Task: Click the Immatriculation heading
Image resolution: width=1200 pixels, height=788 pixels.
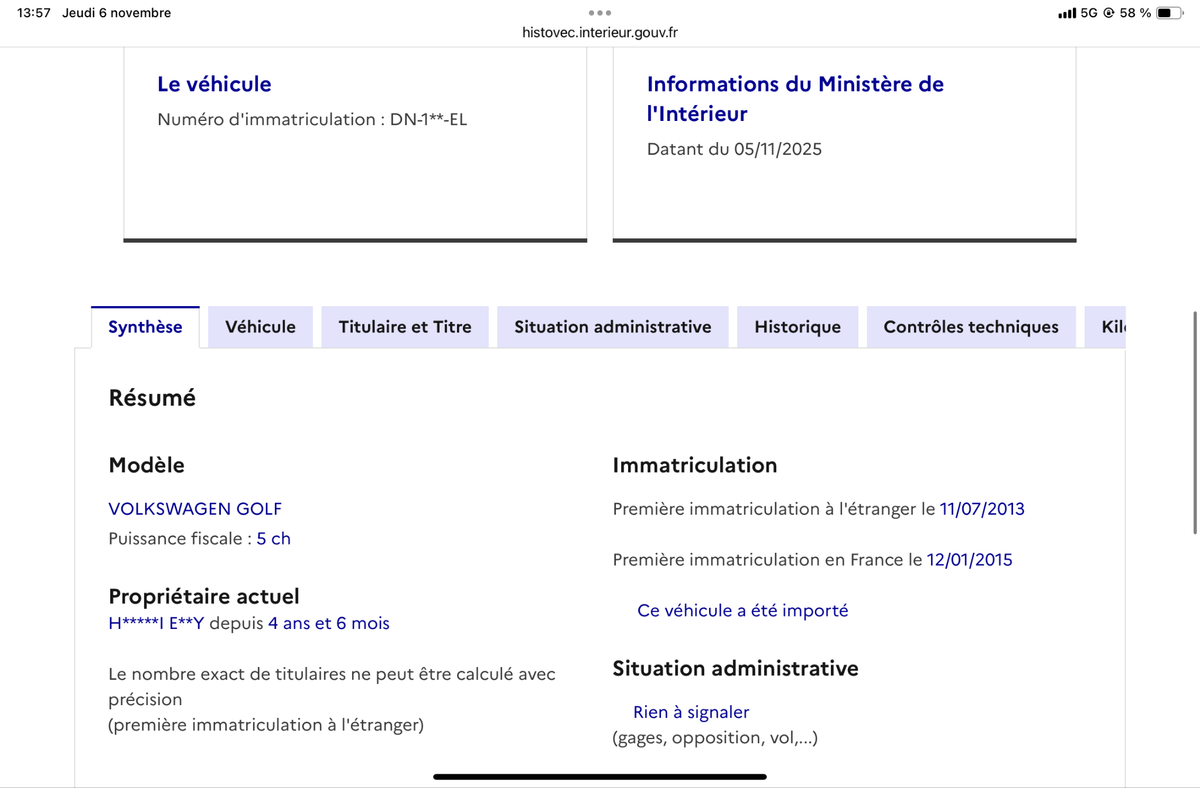Action: [x=695, y=465]
